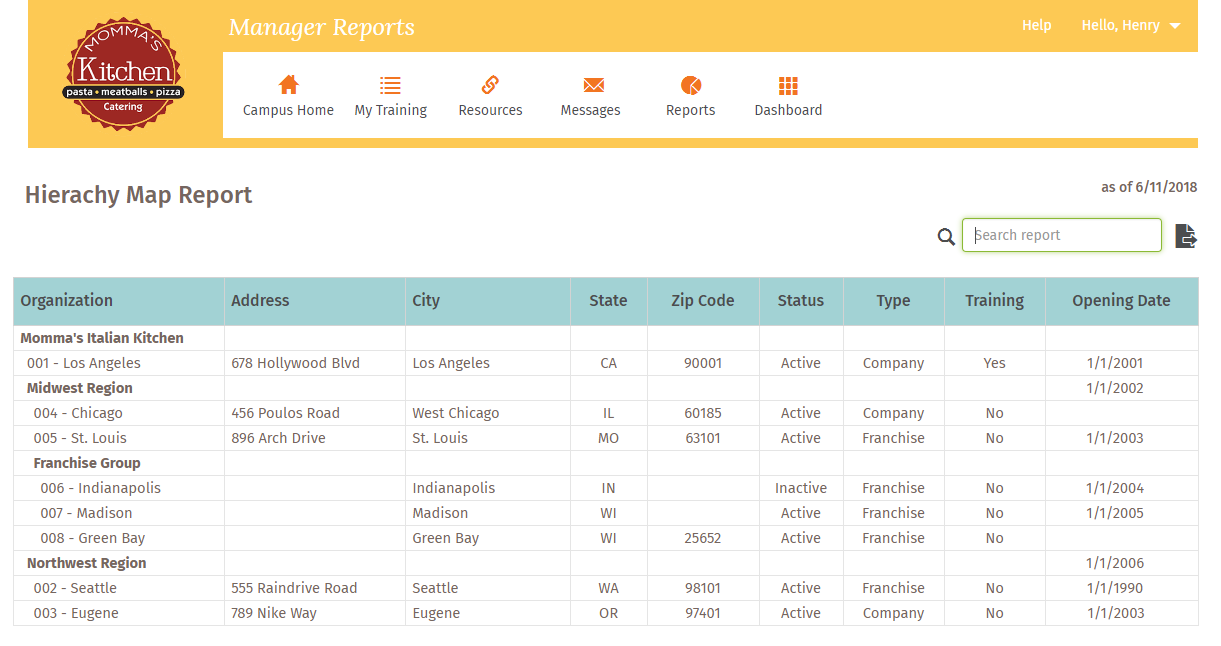Sort by the Opening Date column header

pos(1121,300)
